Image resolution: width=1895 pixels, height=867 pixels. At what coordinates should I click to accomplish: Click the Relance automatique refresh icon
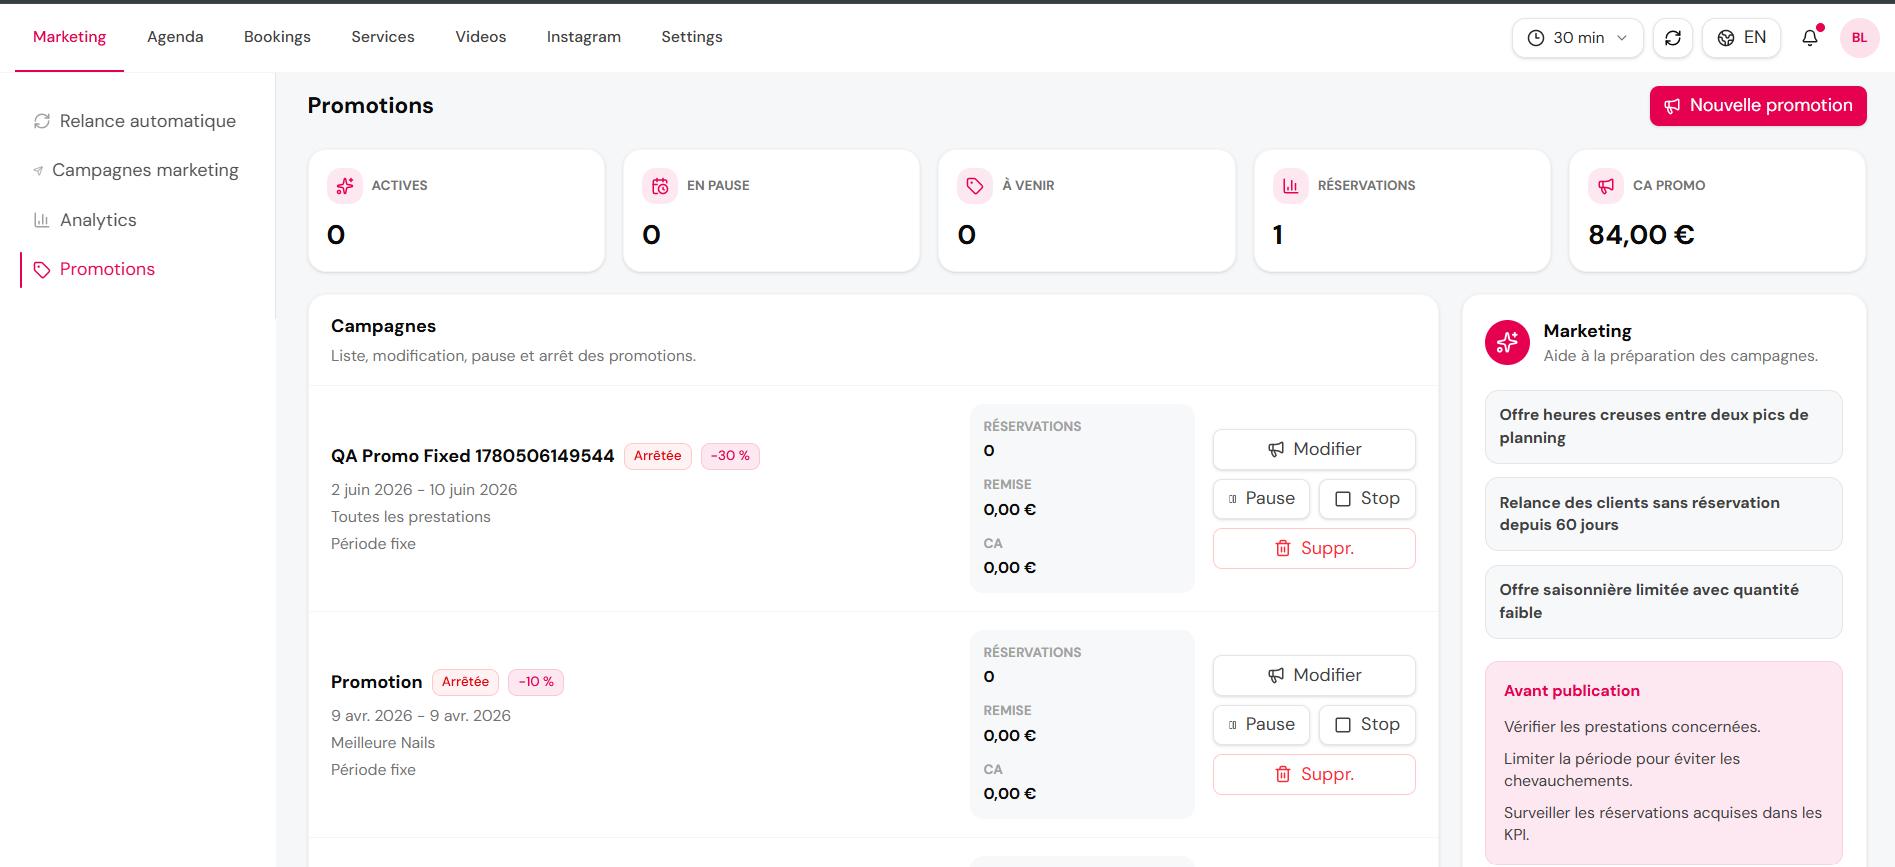coord(42,121)
